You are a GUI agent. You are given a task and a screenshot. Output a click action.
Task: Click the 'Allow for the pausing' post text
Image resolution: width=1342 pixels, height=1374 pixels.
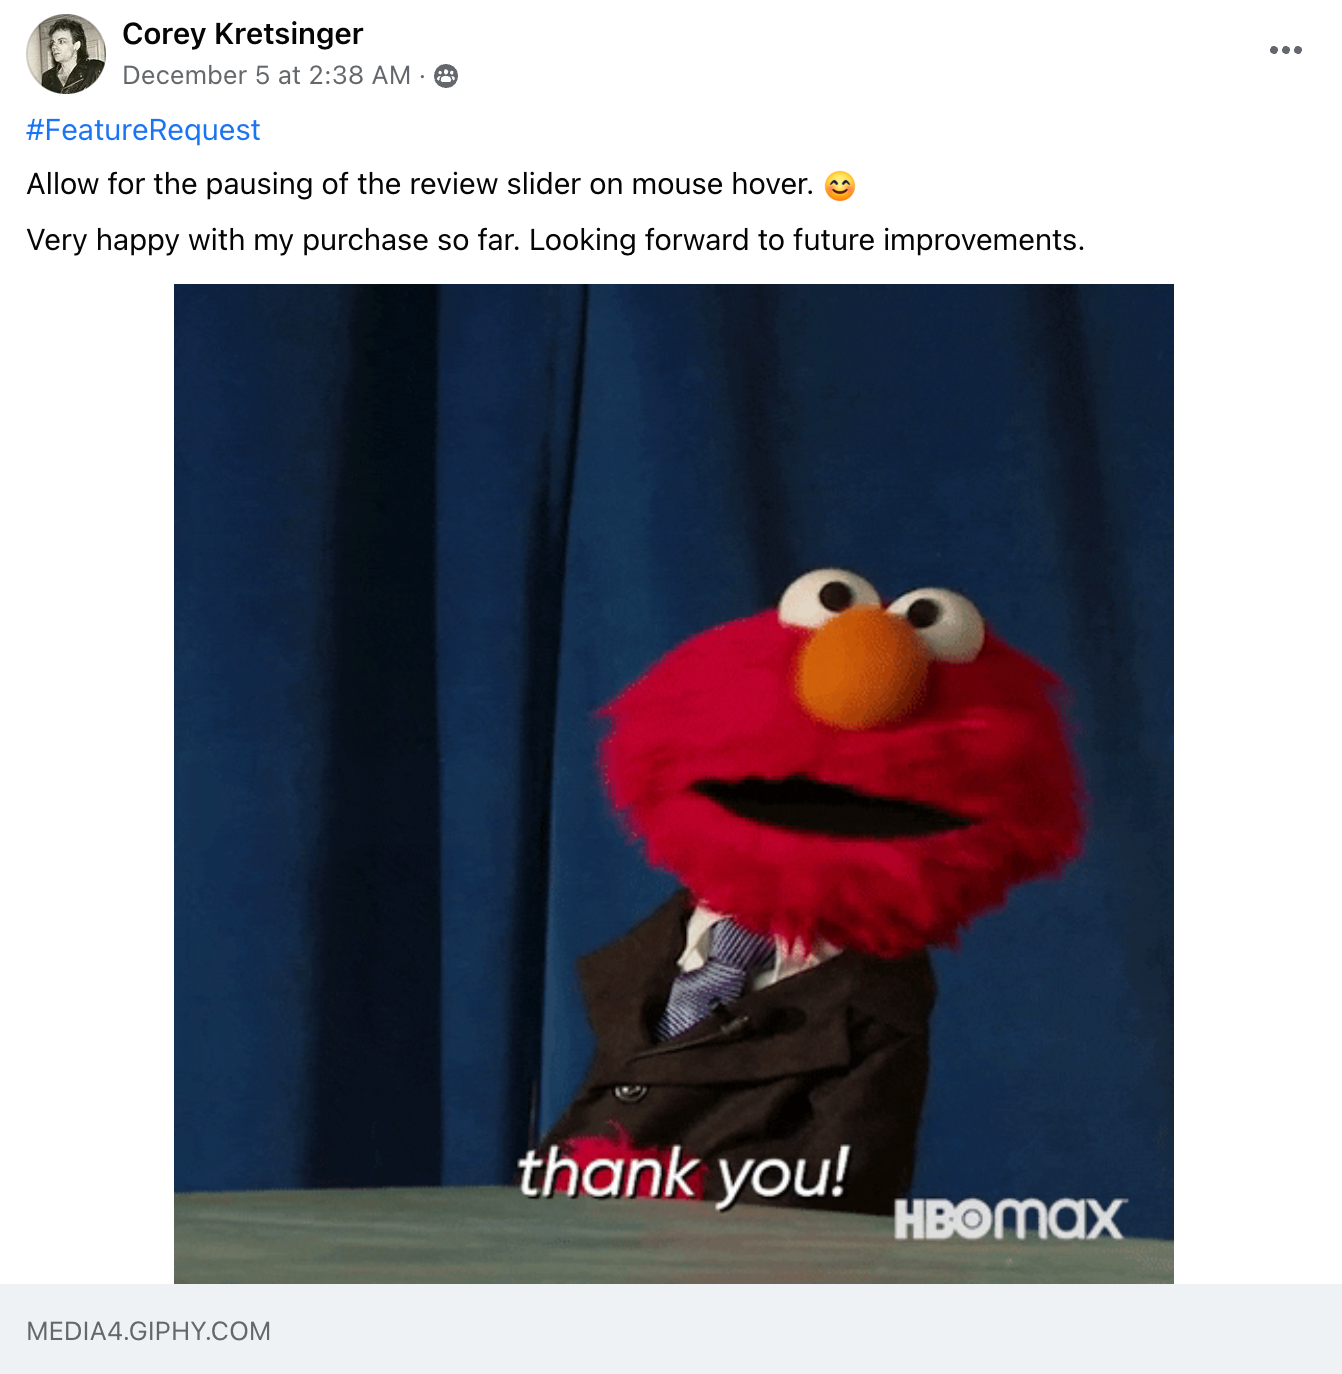(x=420, y=185)
